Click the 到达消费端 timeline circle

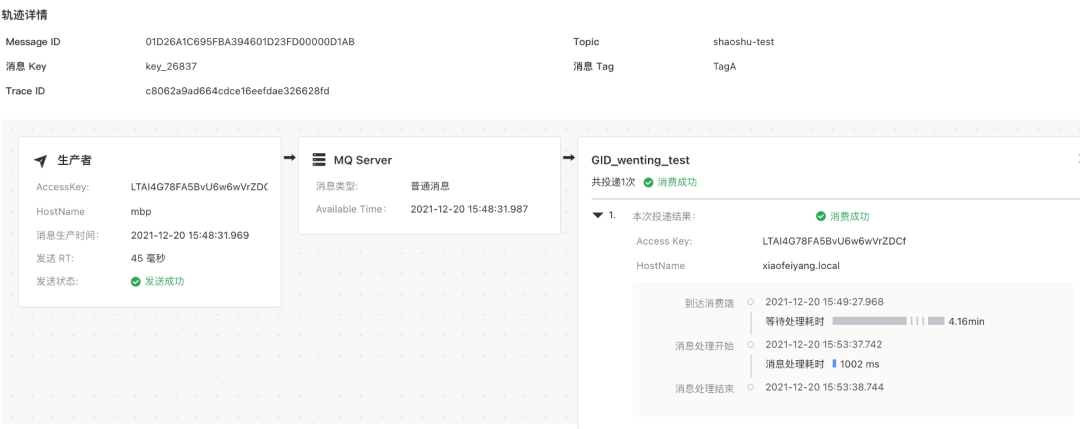click(x=751, y=302)
